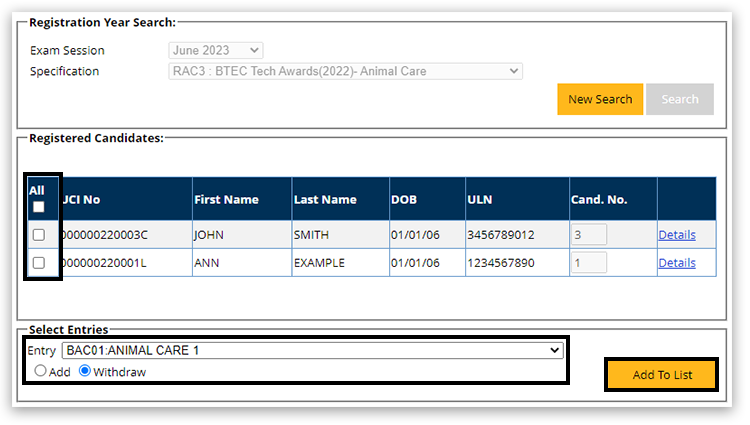Open Details link for Ann Example
The height and width of the screenshot is (425, 750).
coord(676,263)
